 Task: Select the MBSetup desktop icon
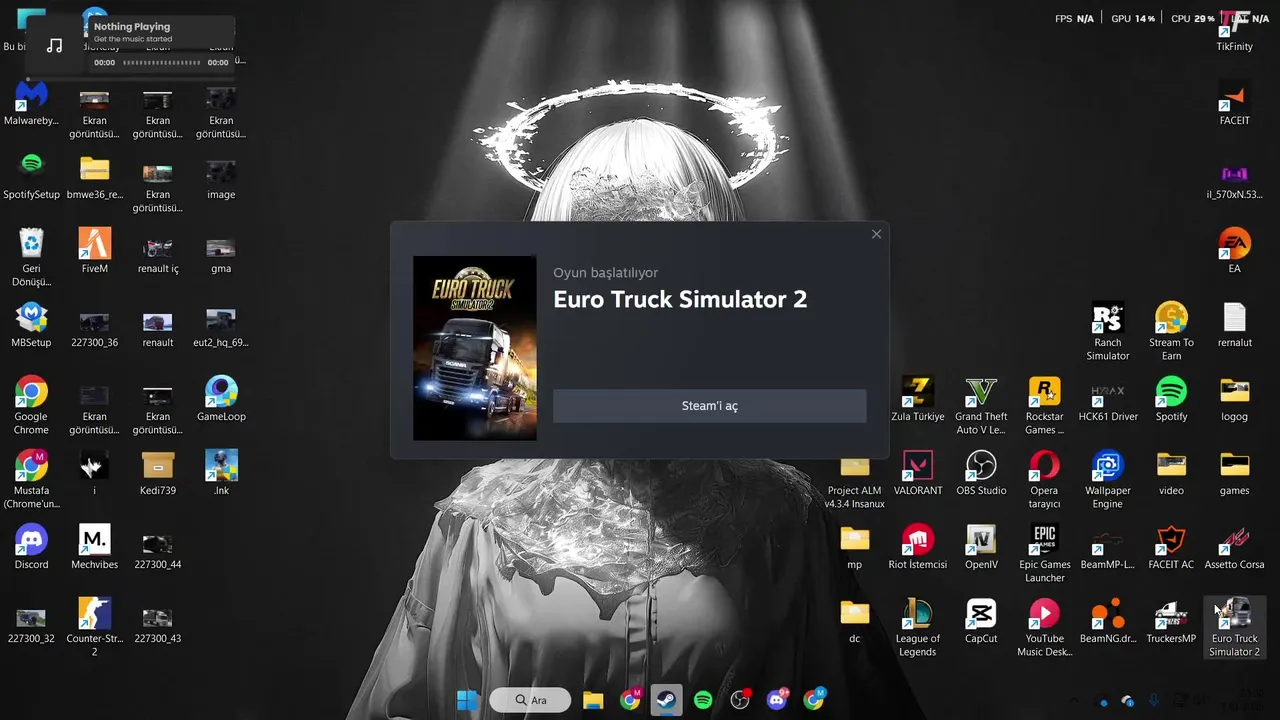pos(31,325)
